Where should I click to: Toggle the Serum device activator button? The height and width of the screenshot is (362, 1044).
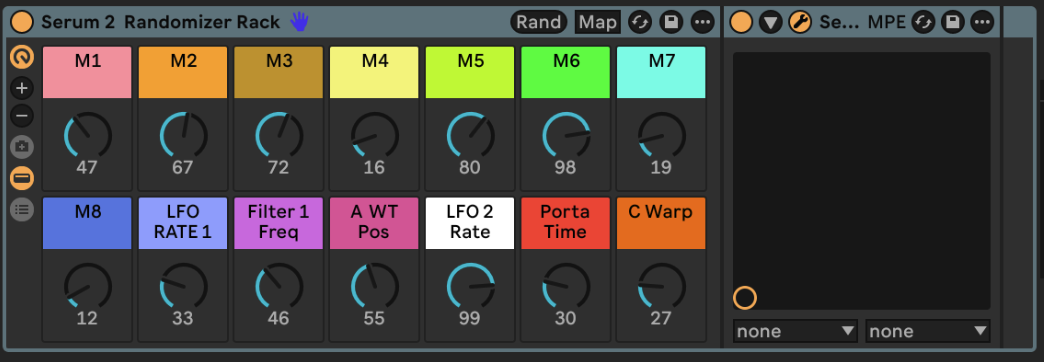click(741, 23)
